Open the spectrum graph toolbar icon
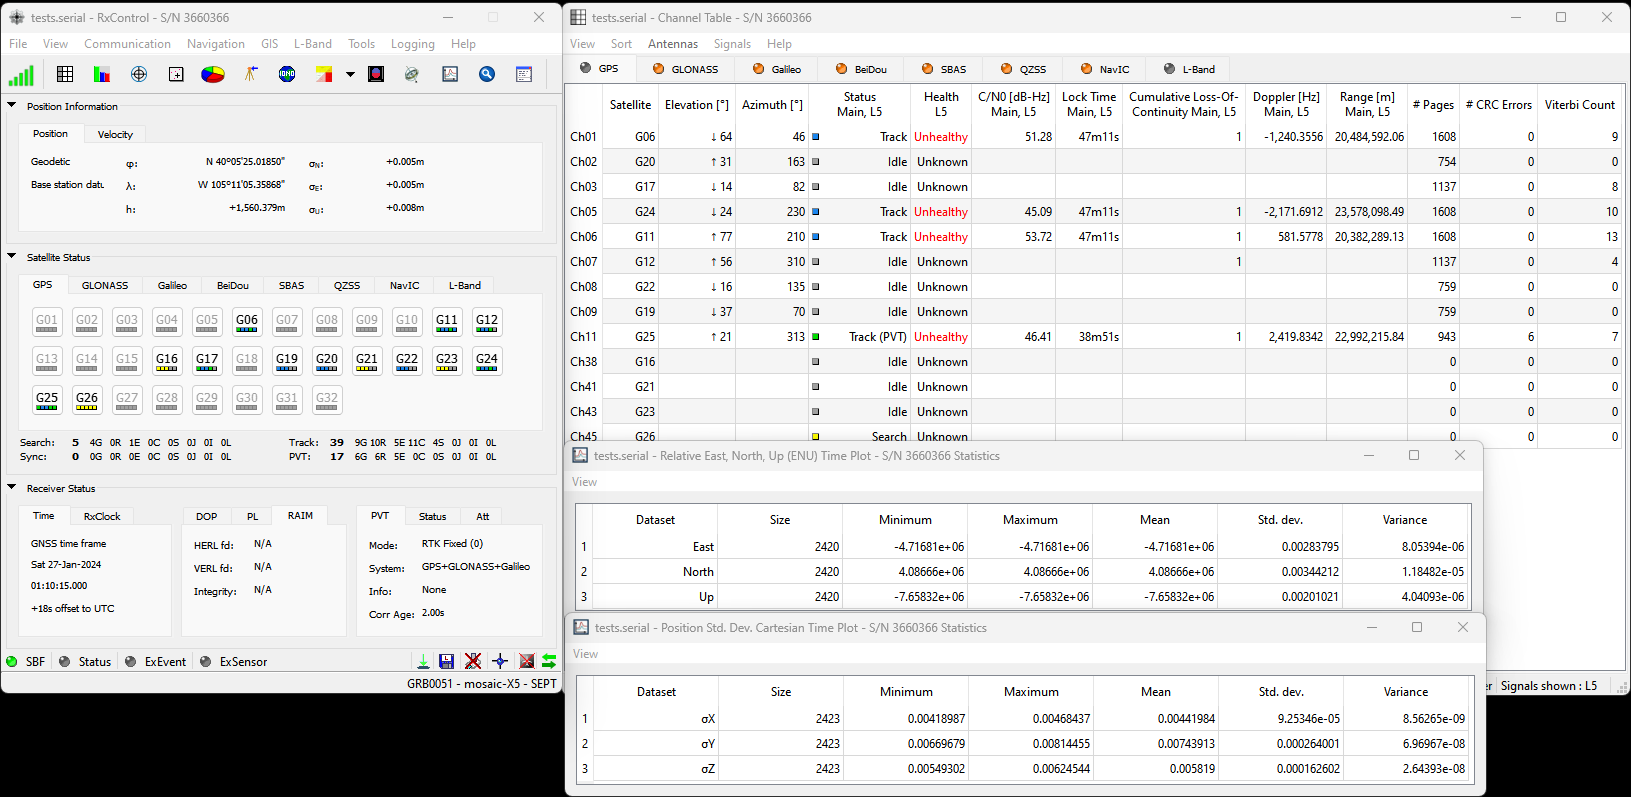The height and width of the screenshot is (797, 1631). click(450, 74)
